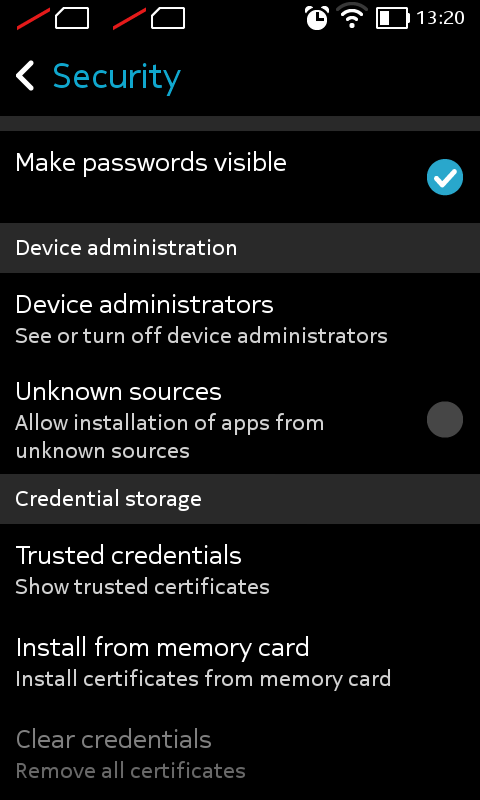Tap the Wi-Fi signal icon
This screenshot has height=800, width=480.
[x=352, y=16]
